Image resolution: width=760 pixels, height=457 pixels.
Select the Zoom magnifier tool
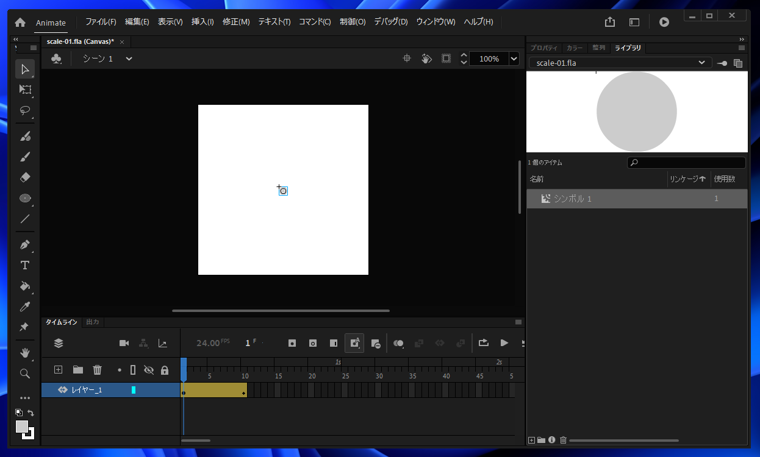(25, 374)
